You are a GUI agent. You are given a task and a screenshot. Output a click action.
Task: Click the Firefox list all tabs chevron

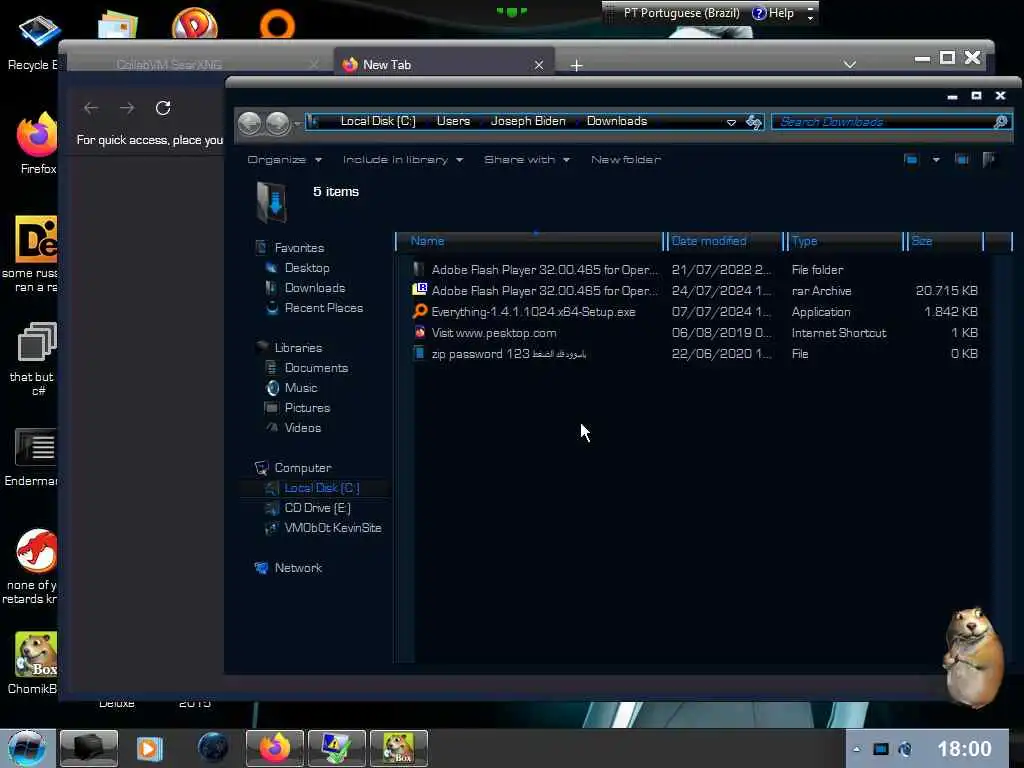pyautogui.click(x=850, y=64)
